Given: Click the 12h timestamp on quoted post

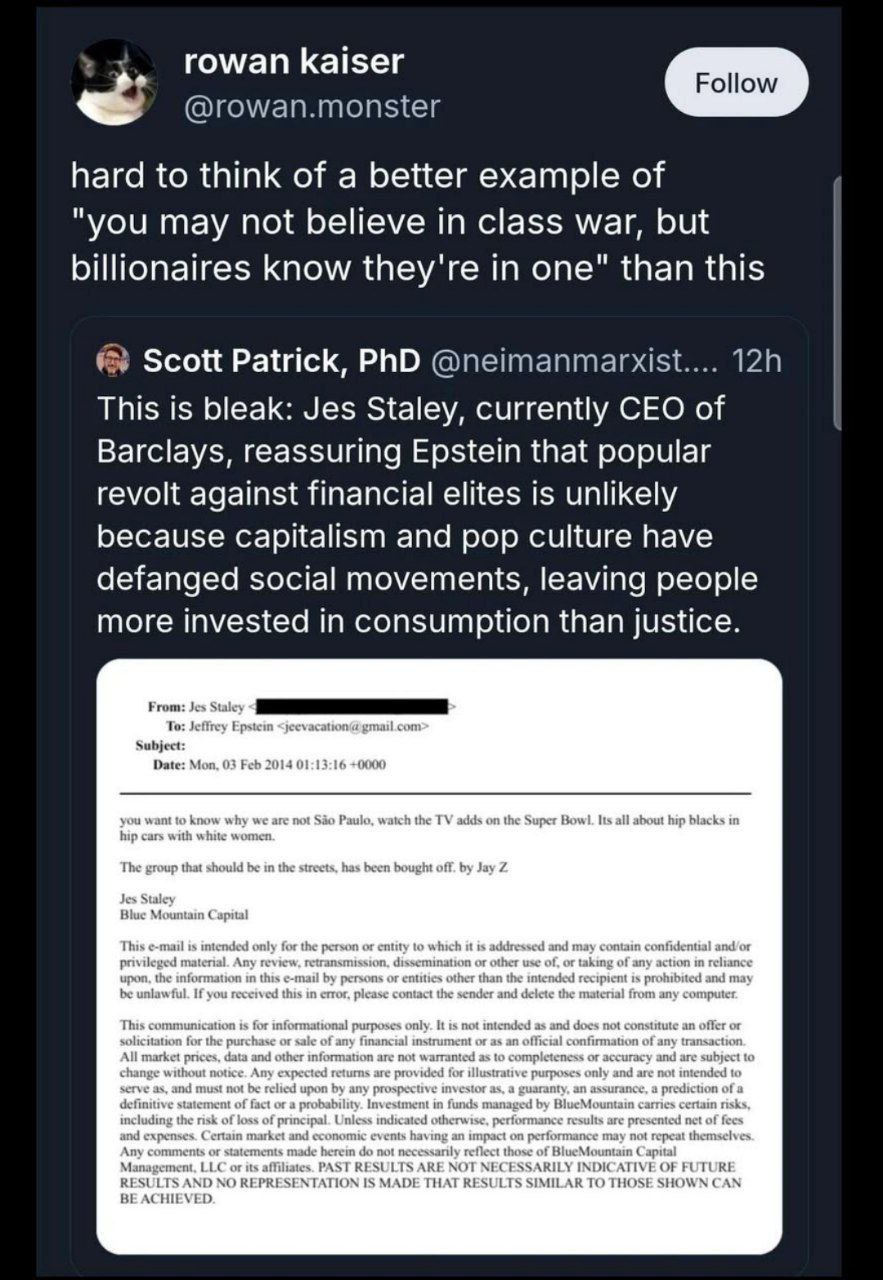Looking at the screenshot, I should 757,361.
